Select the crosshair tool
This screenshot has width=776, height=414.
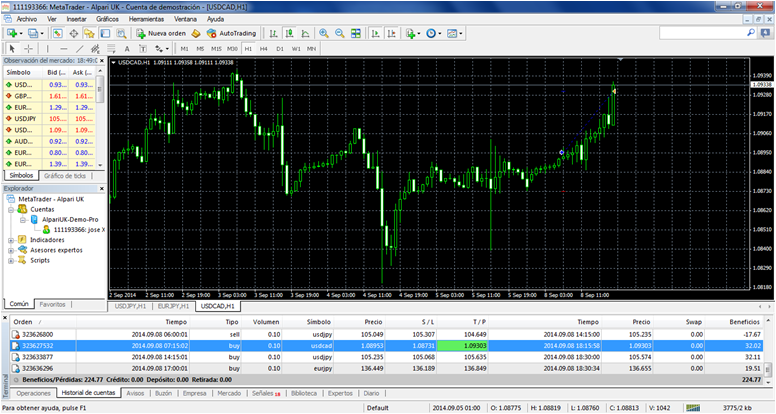[x=29, y=48]
